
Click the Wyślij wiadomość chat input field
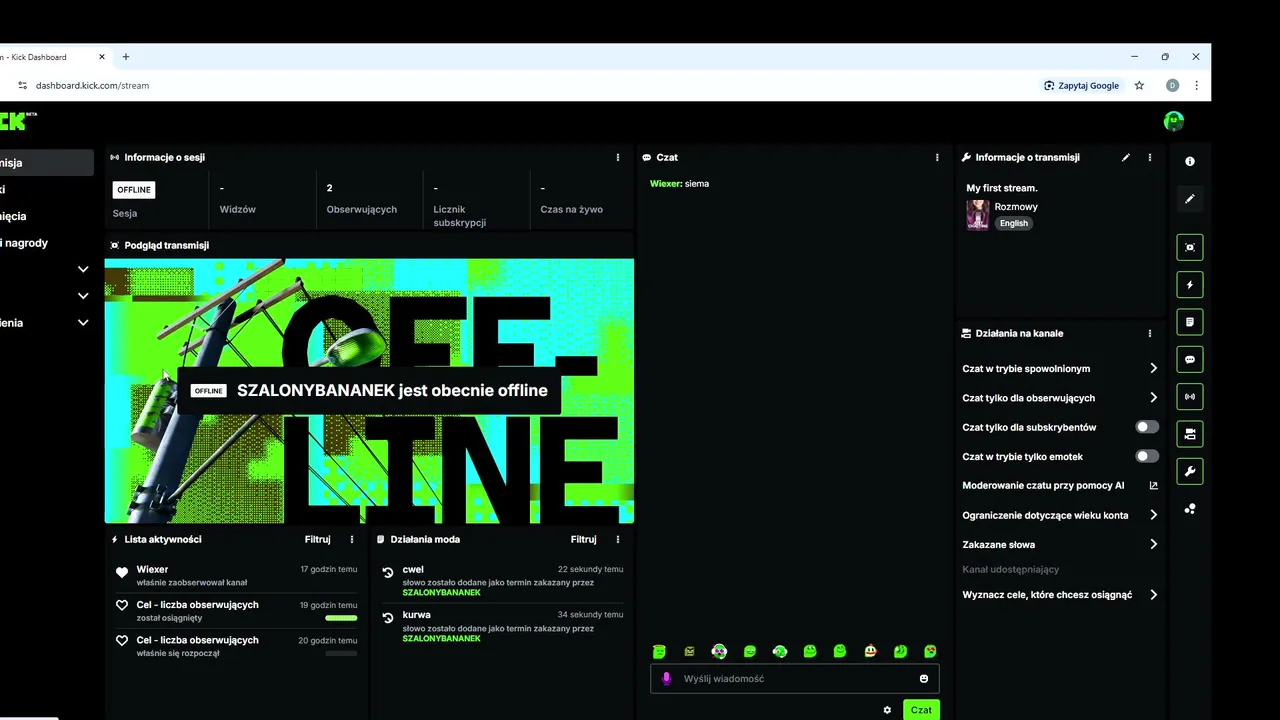pyautogui.click(x=794, y=678)
